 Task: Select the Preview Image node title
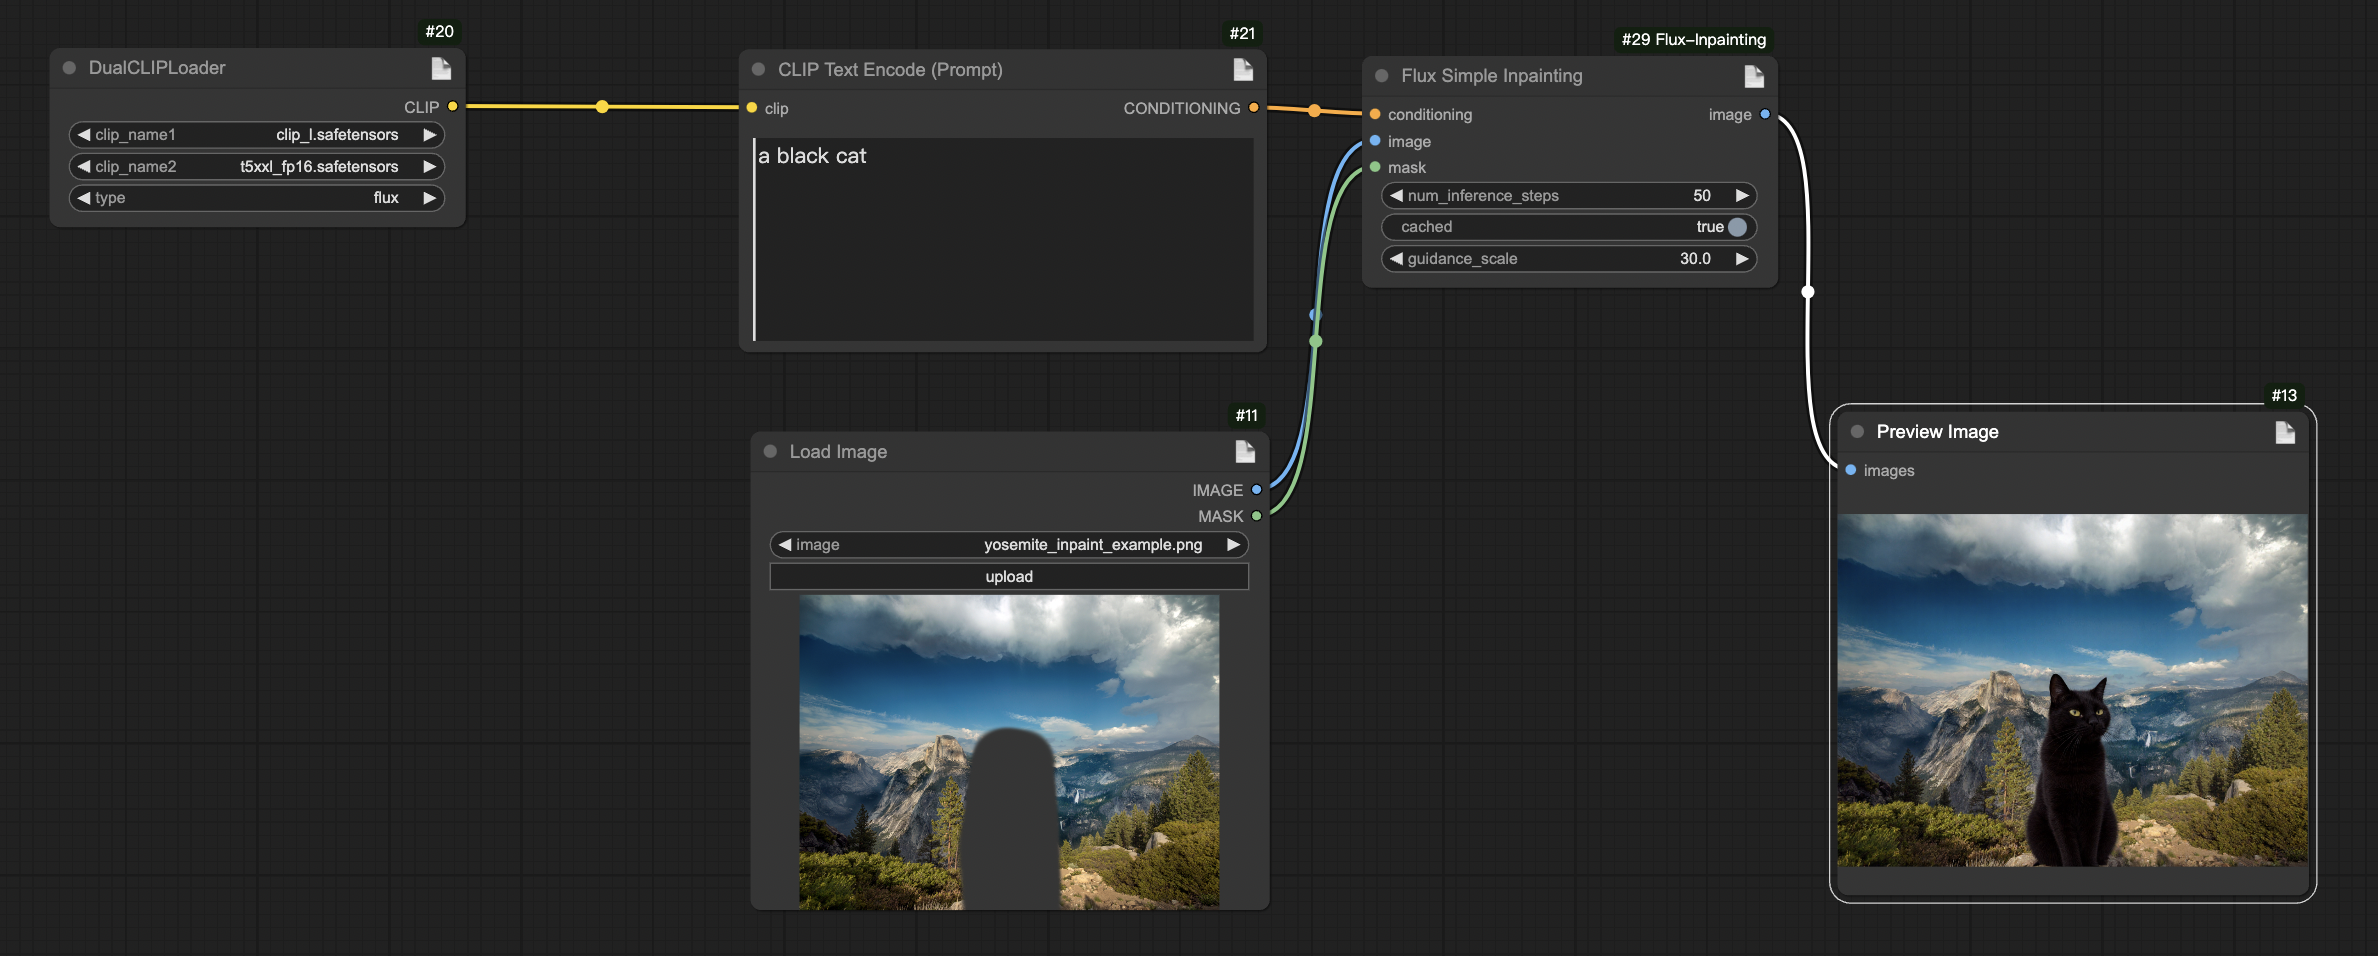[1937, 432]
